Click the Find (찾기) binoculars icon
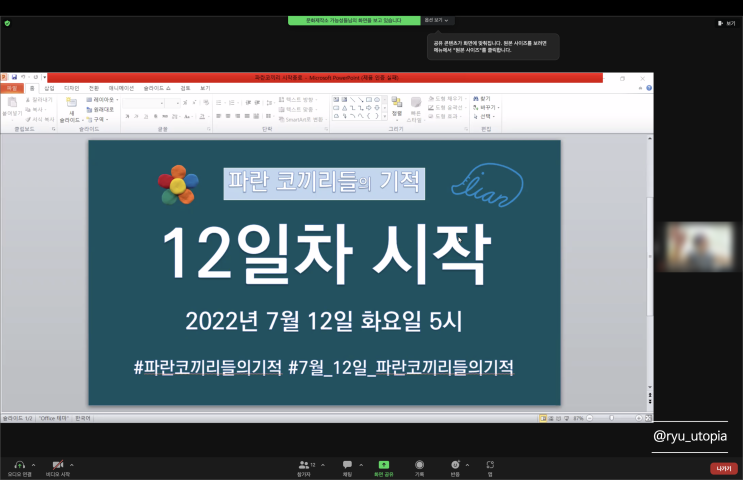Image resolution: width=743 pixels, height=480 pixels. point(476,99)
